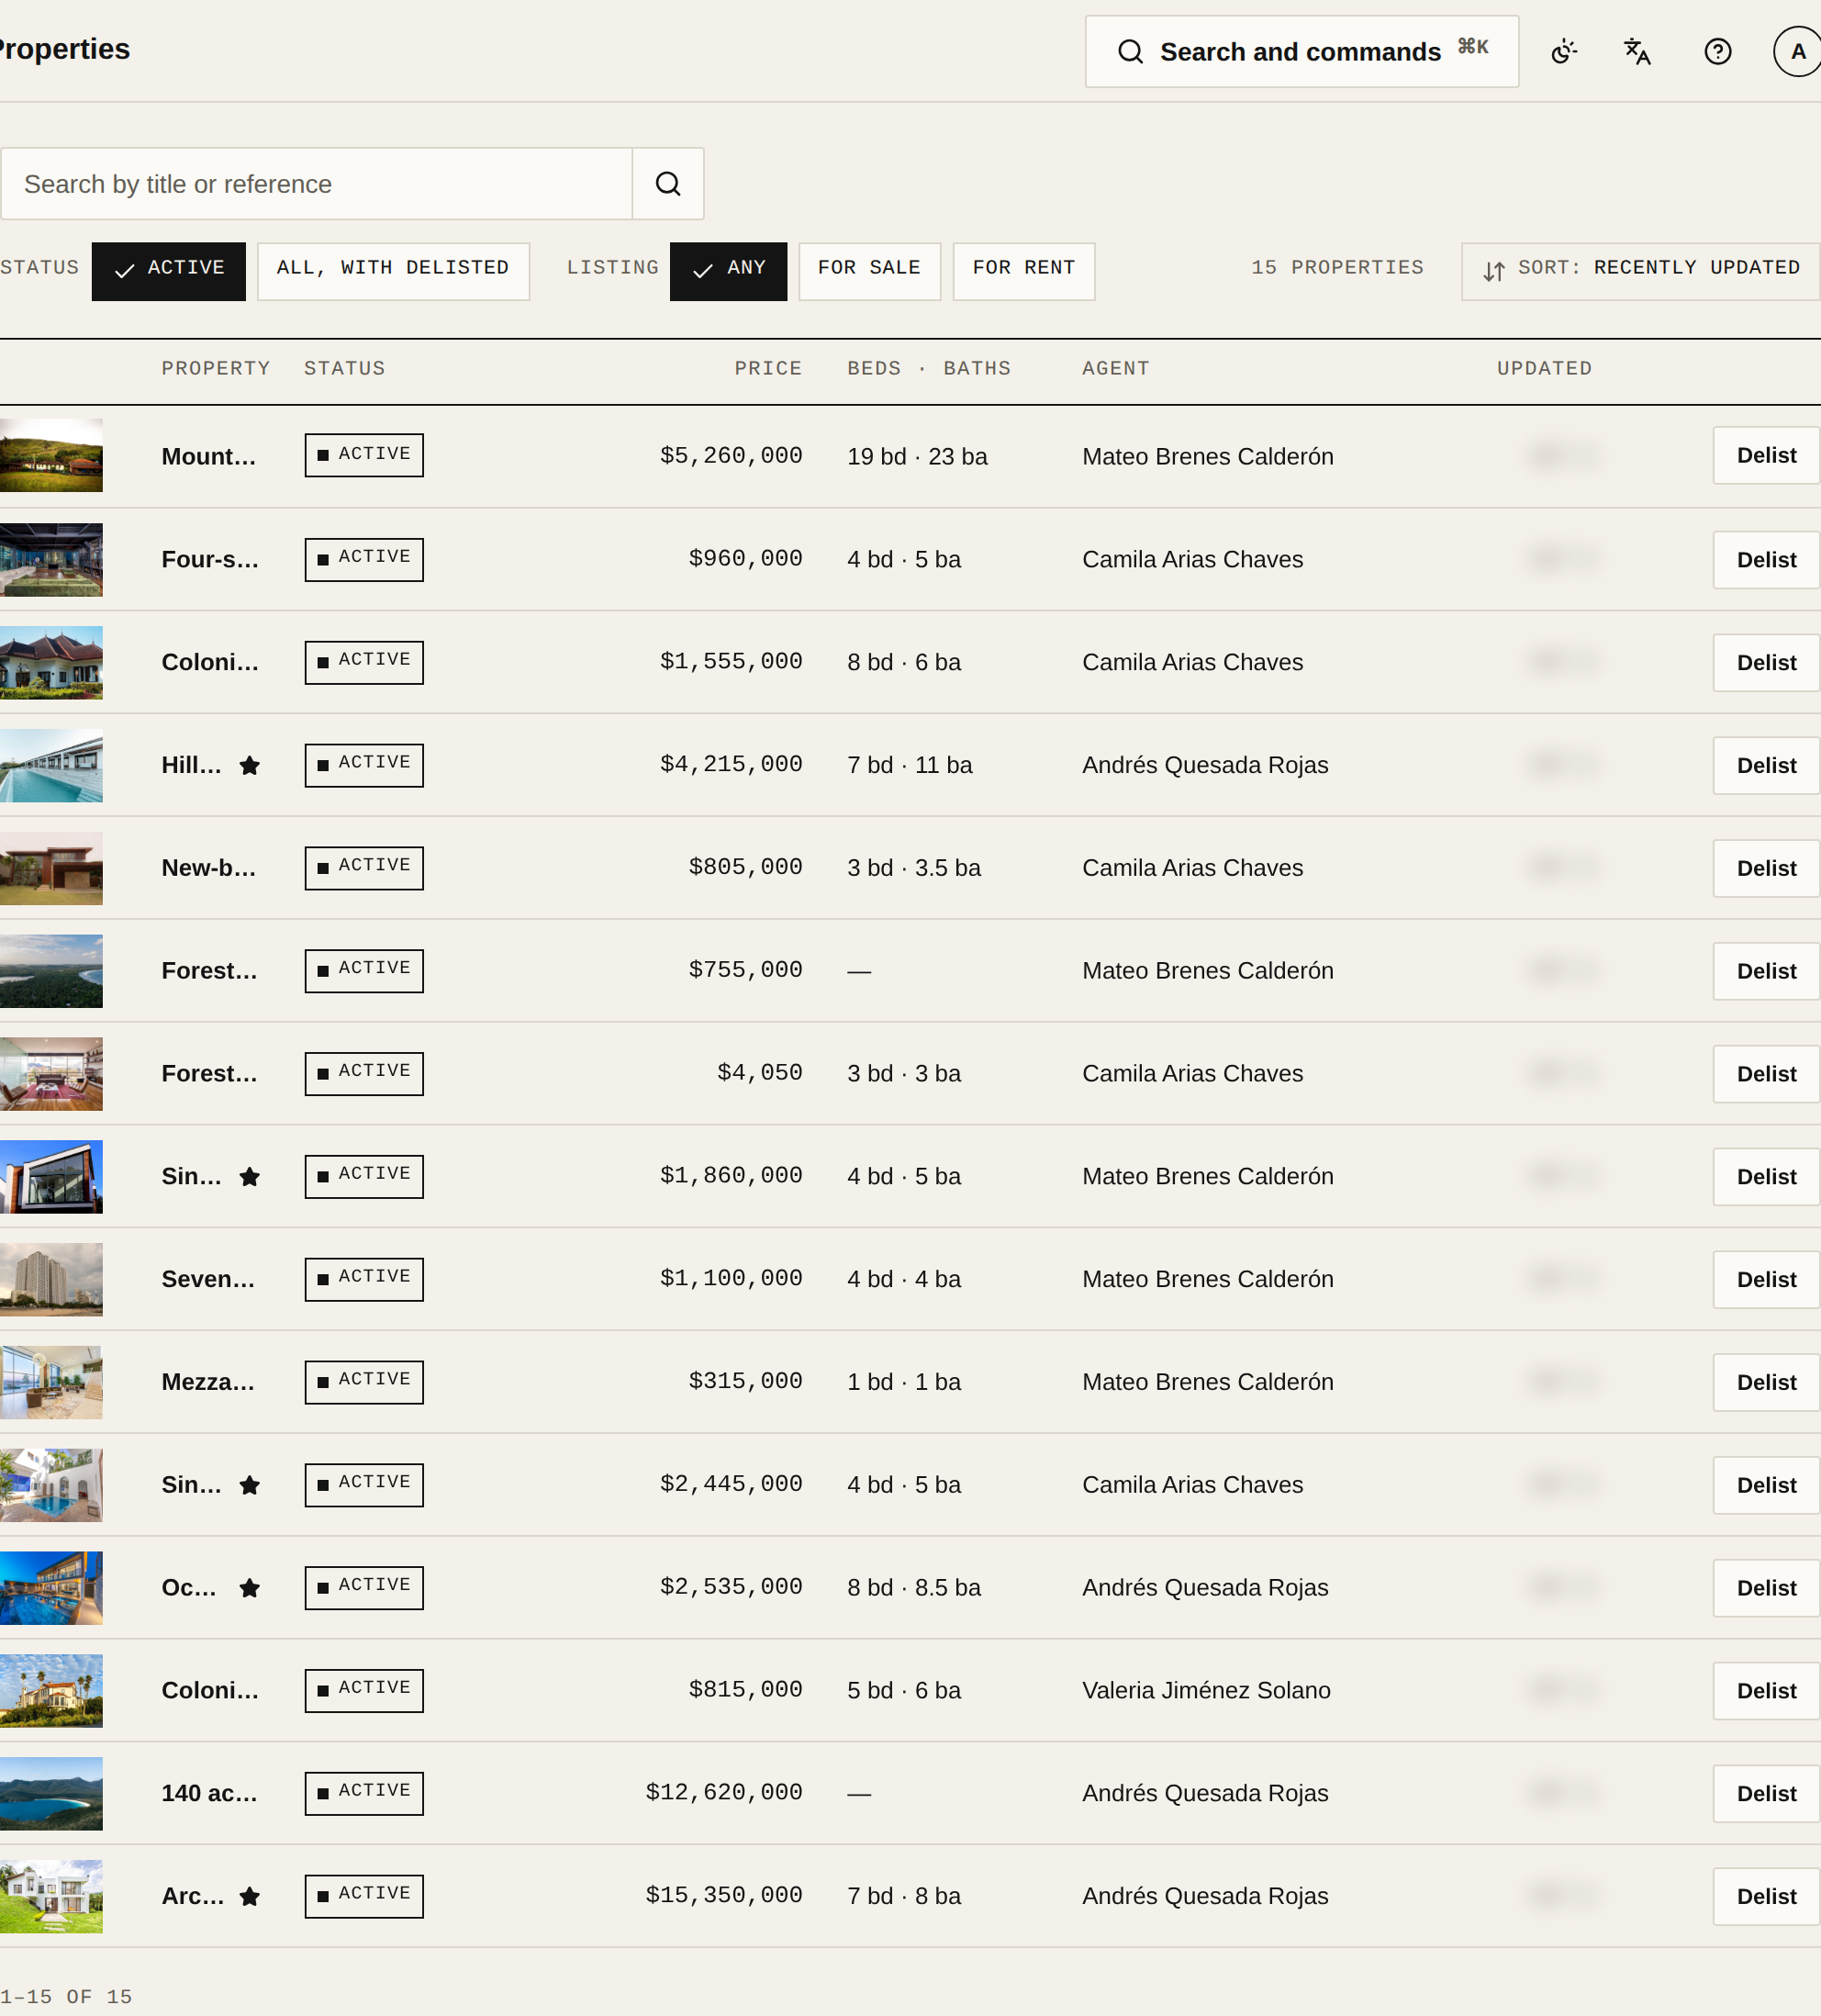1821x2016 pixels.
Task: Open the Sort: Recently Updated dropdown
Action: click(x=1641, y=271)
